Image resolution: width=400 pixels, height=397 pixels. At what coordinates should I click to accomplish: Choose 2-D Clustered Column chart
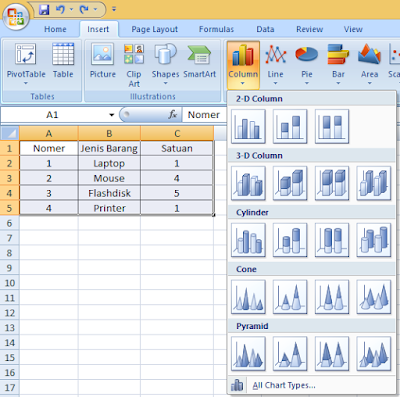click(248, 126)
